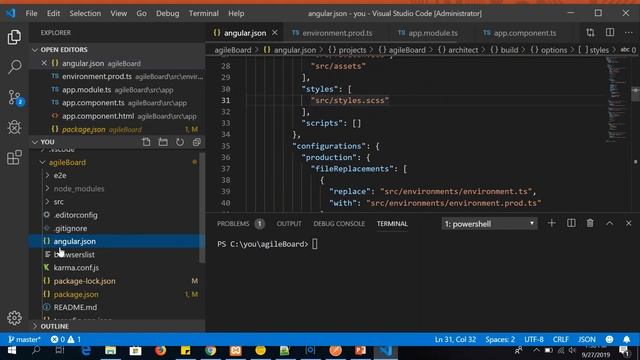The height and width of the screenshot is (360, 640).
Task: Close the angular.json editor tab
Action: point(275,33)
